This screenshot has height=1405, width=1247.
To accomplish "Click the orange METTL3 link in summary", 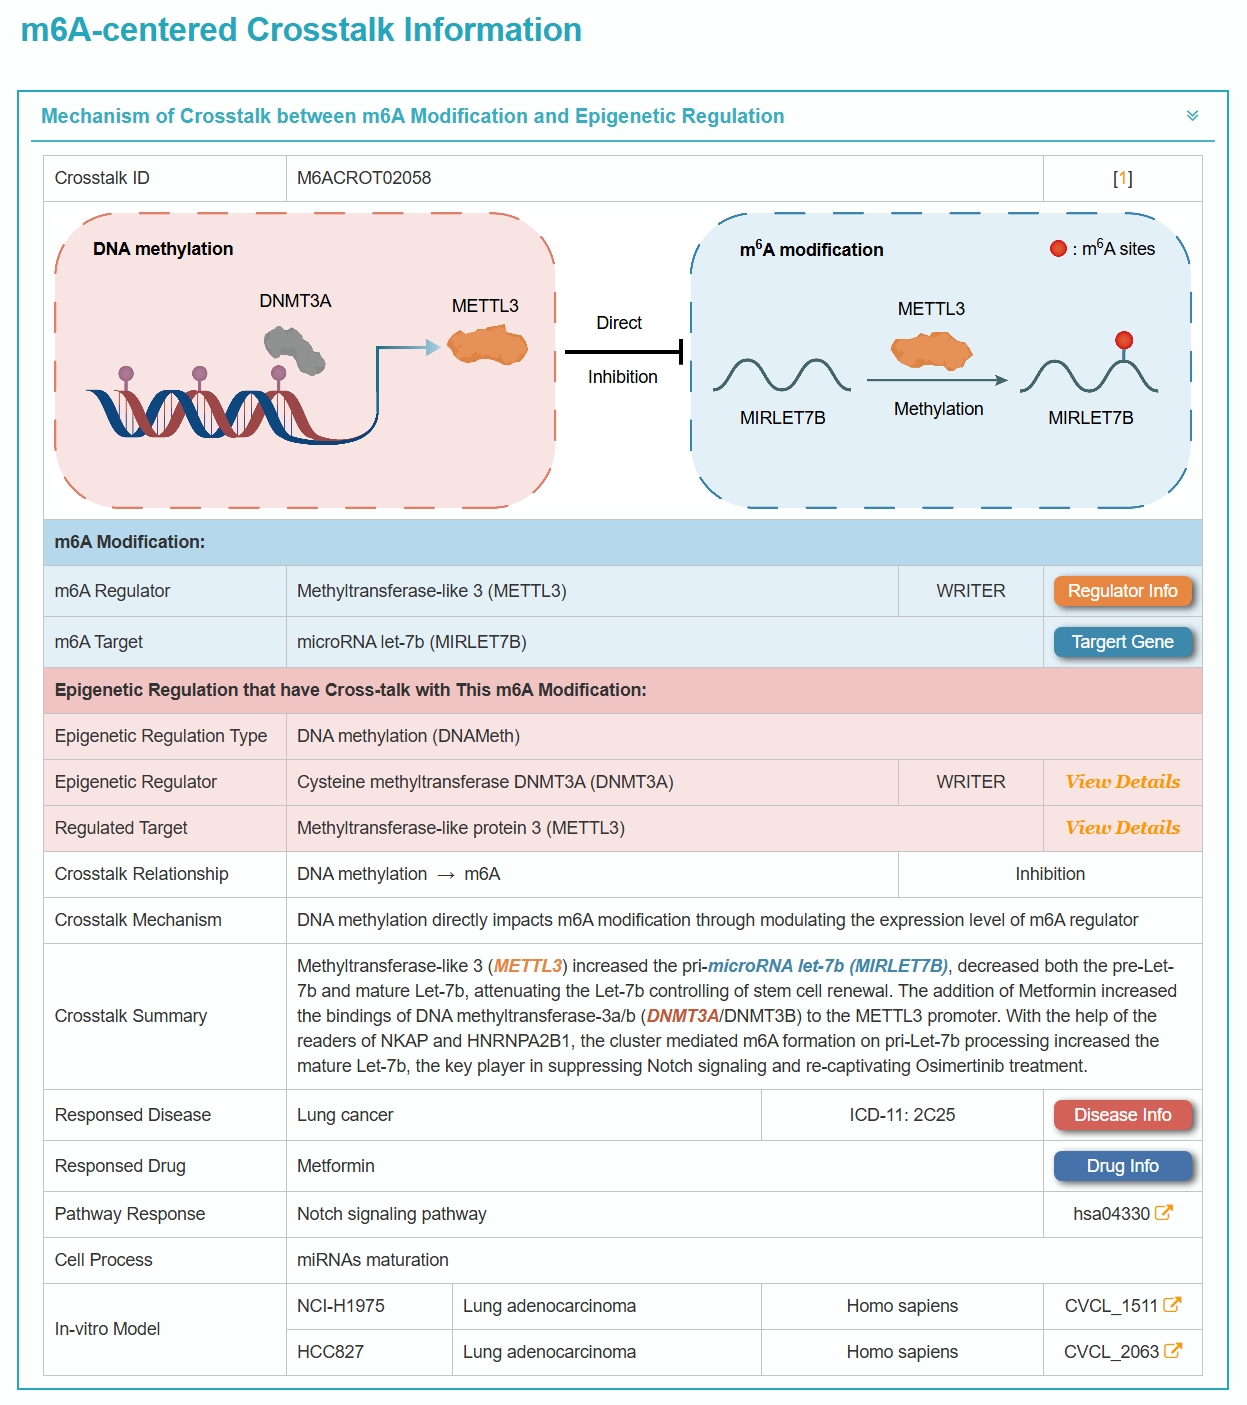I will pyautogui.click(x=528, y=966).
